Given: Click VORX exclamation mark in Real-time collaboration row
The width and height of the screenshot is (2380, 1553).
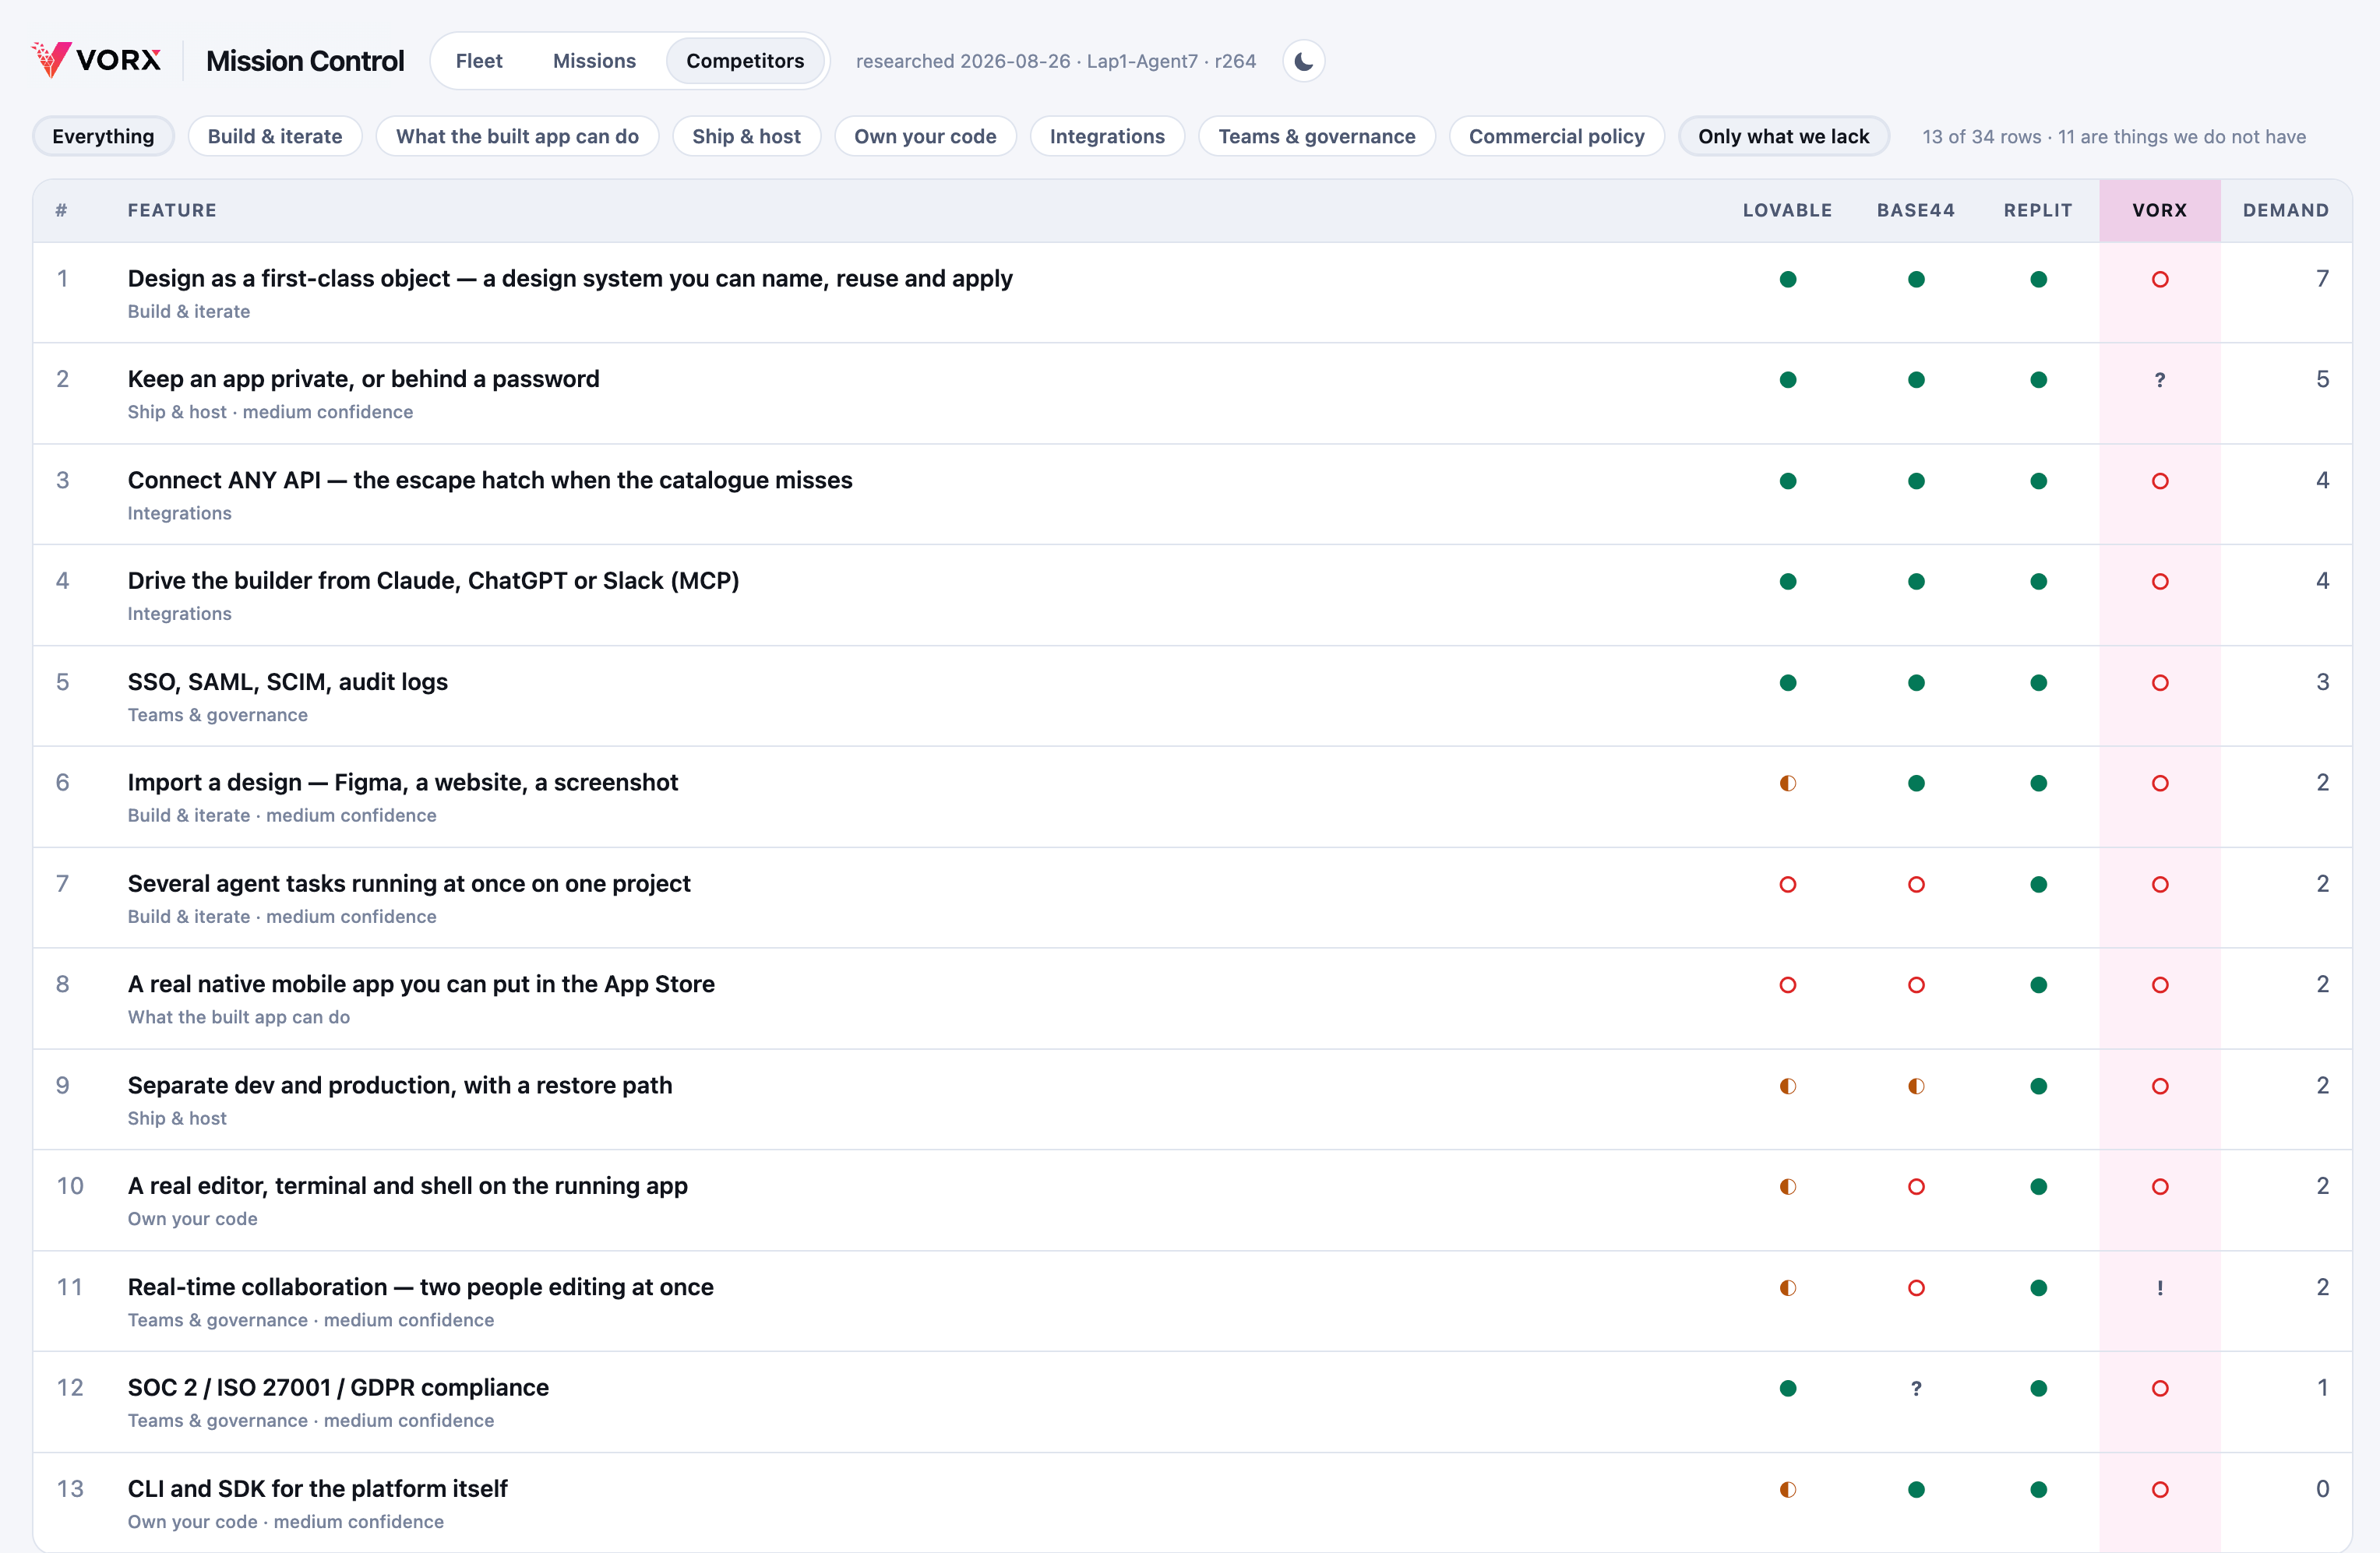Looking at the screenshot, I should click(2159, 1288).
